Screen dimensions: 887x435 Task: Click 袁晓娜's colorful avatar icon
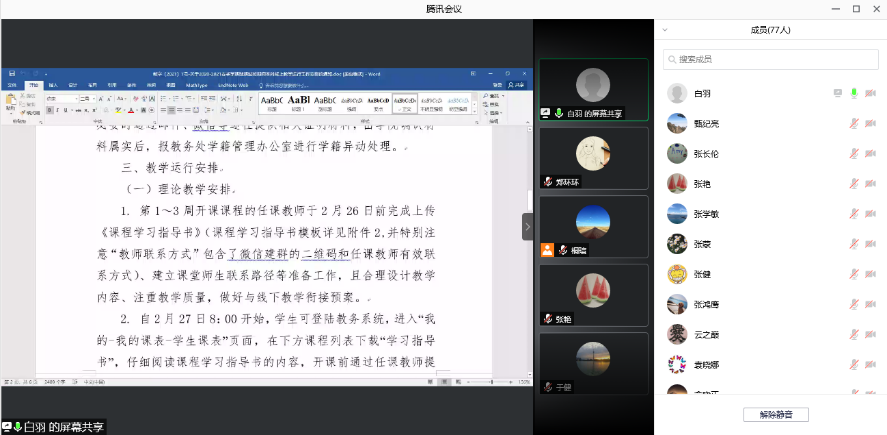[x=677, y=363]
